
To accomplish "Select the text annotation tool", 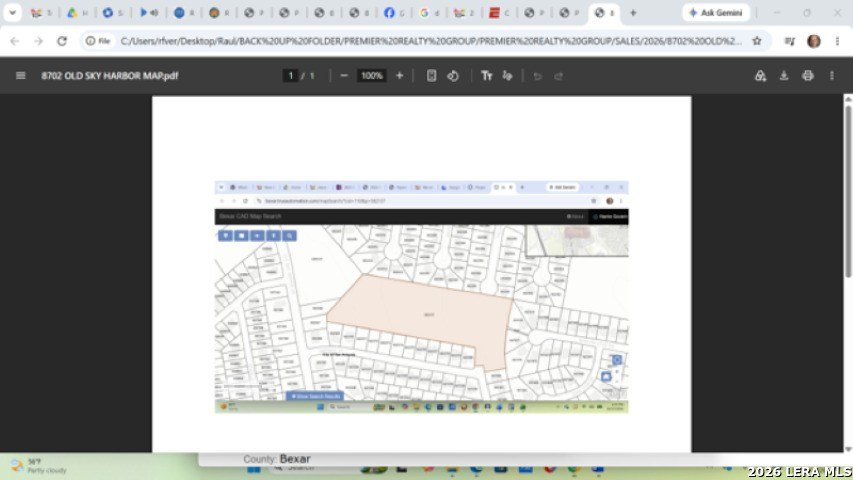I will 486,76.
